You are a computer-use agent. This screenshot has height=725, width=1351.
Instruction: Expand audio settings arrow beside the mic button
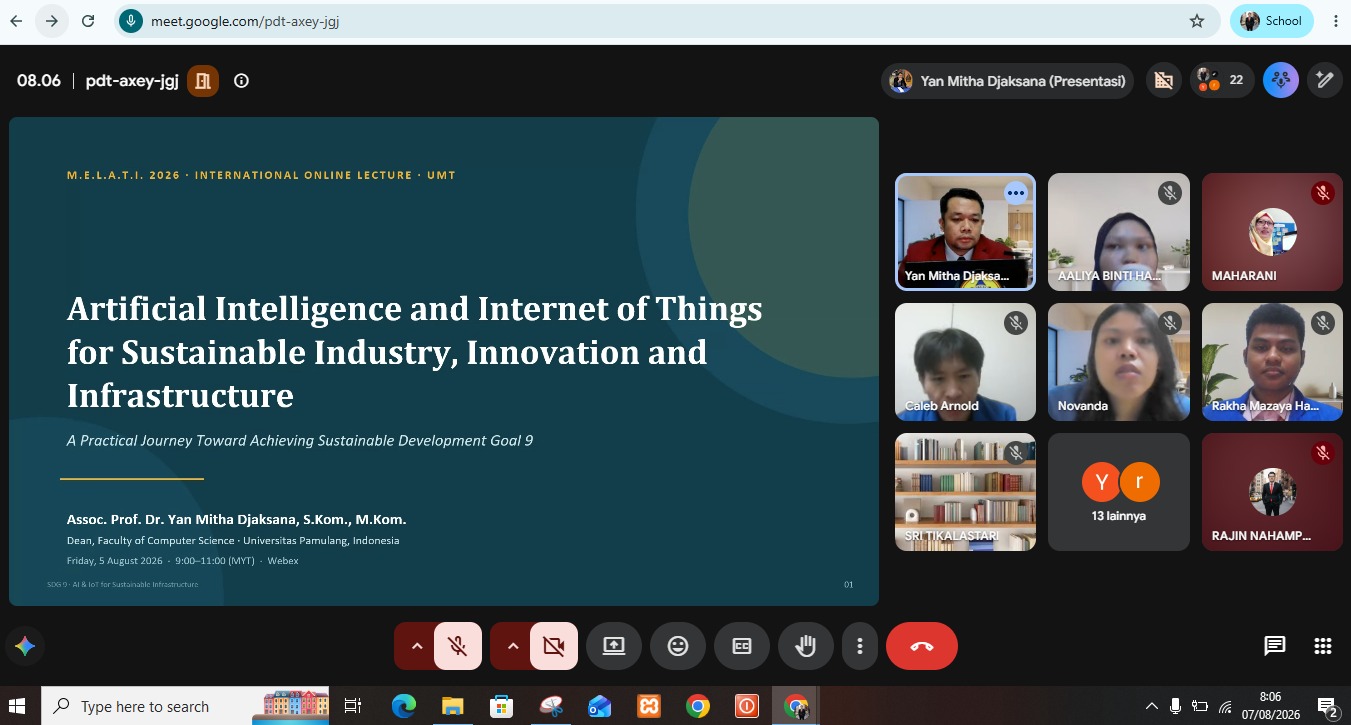tap(416, 646)
